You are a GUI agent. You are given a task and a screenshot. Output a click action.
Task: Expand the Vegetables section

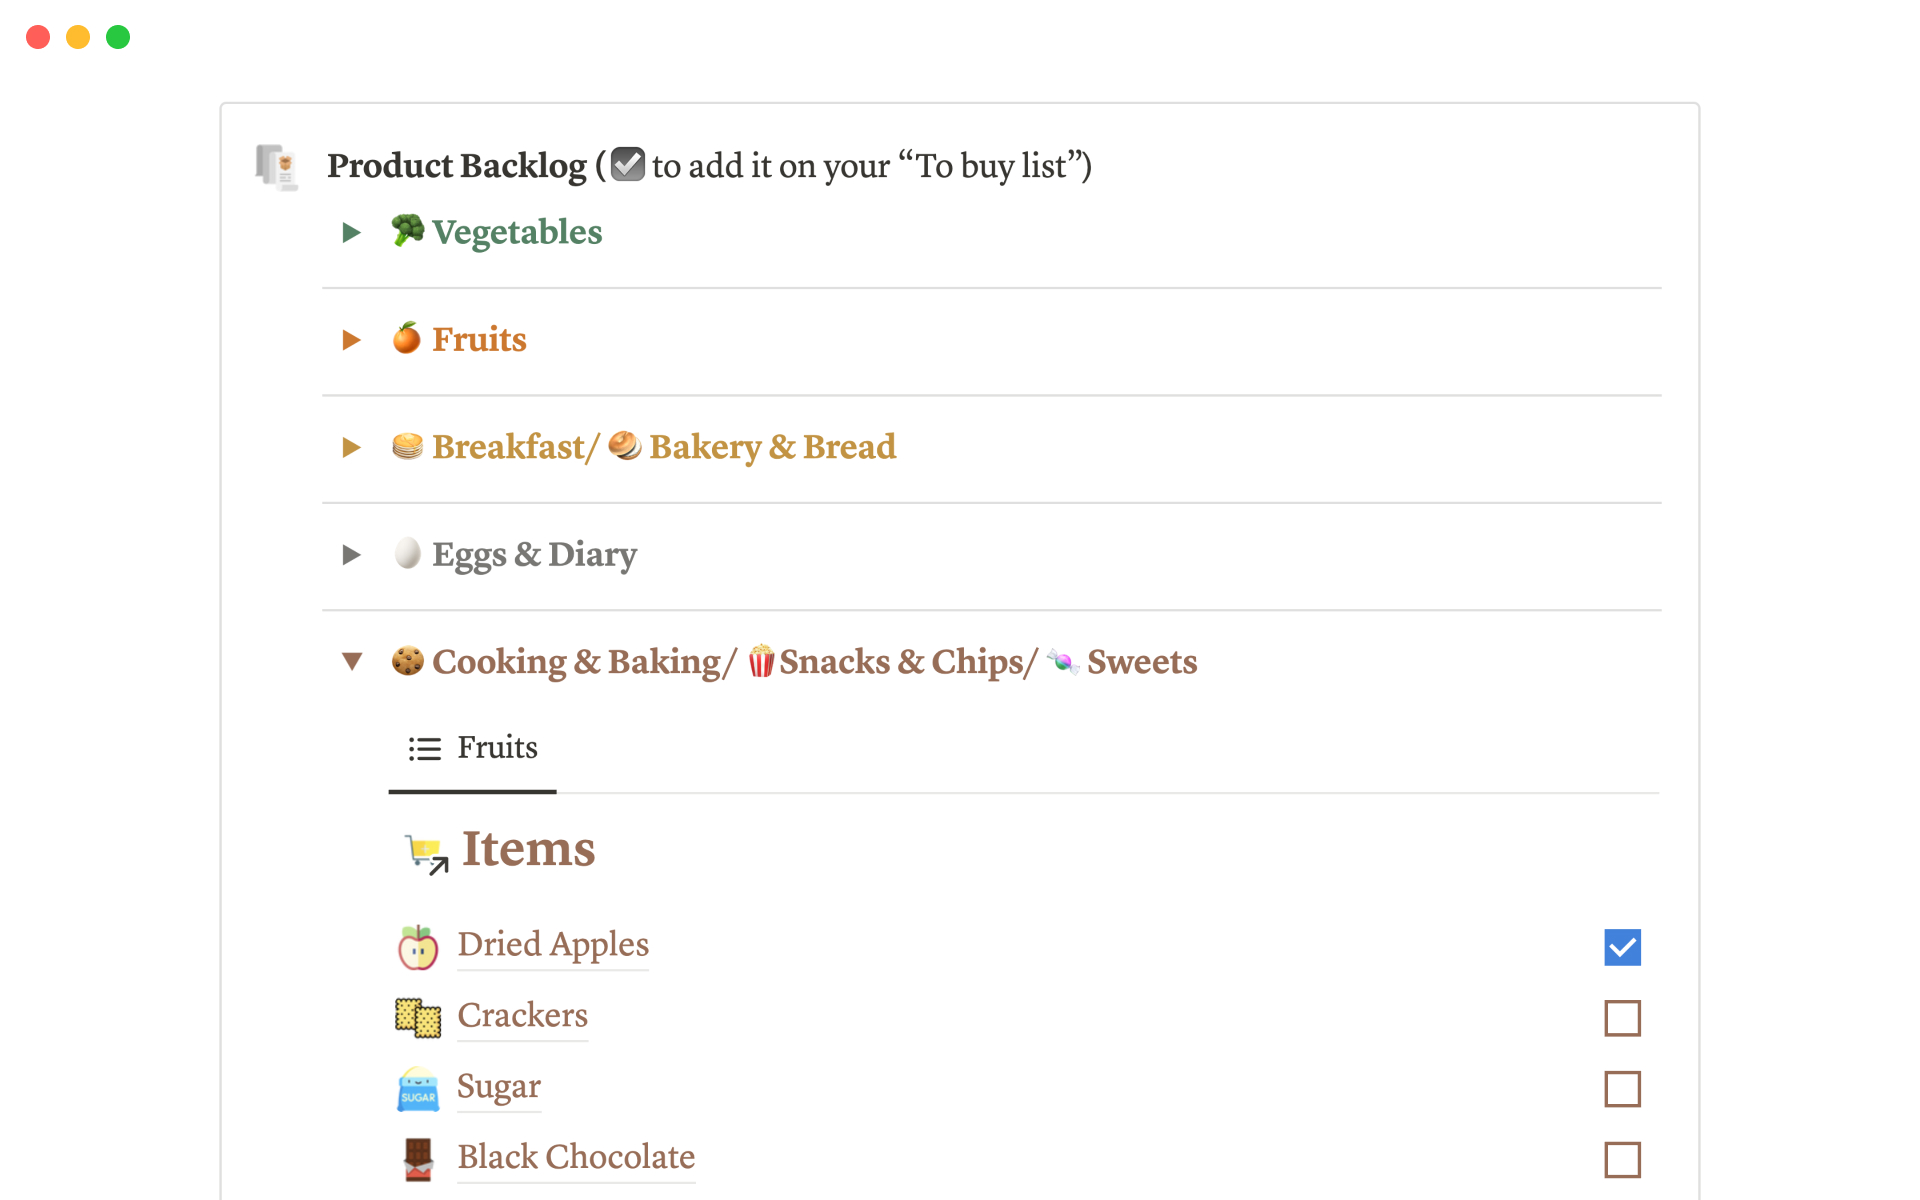pyautogui.click(x=351, y=232)
